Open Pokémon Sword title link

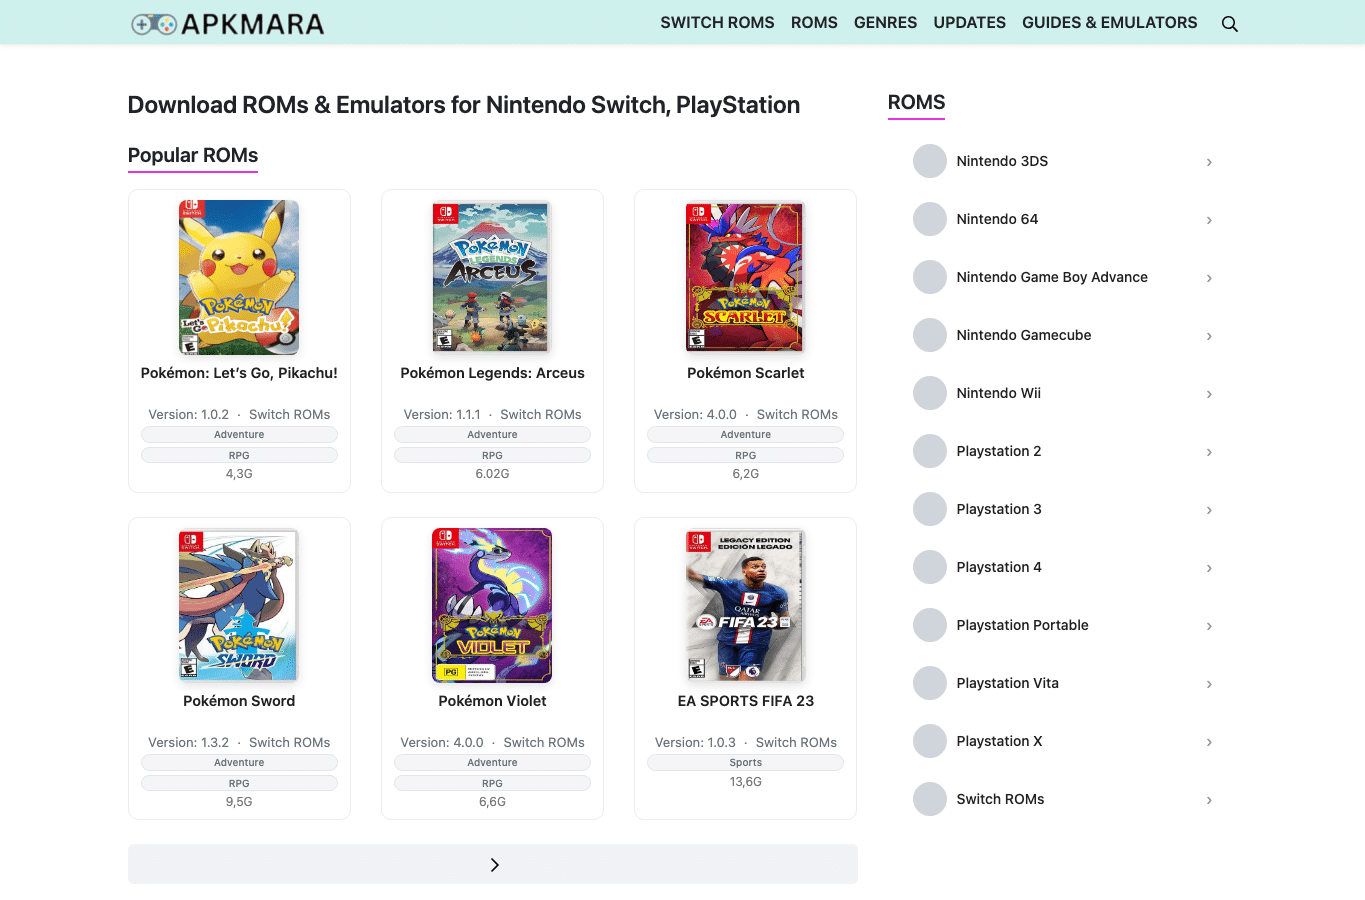239,701
